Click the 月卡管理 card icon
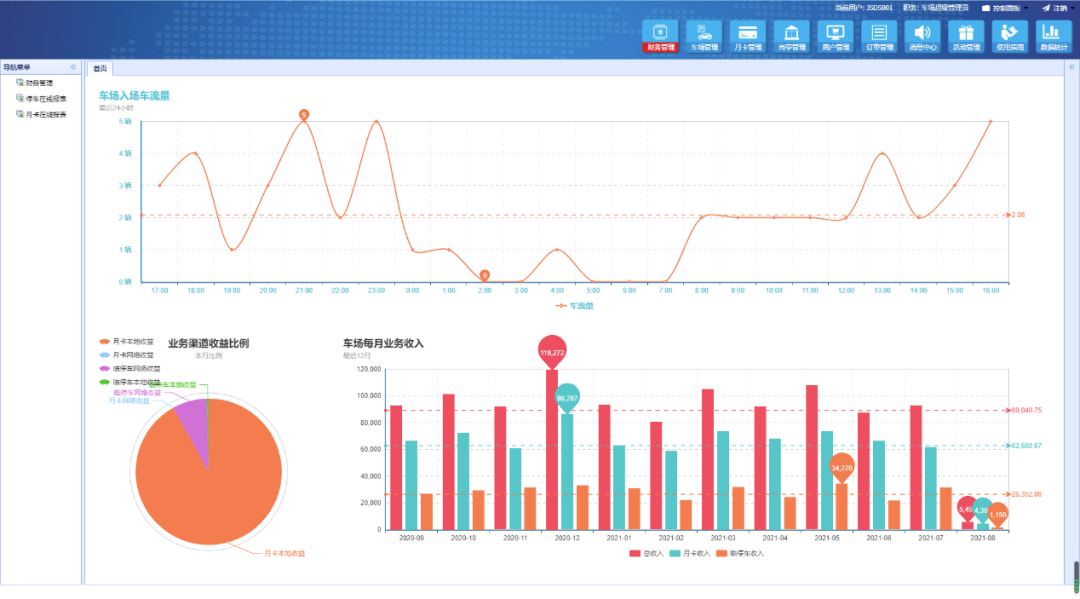 click(748, 35)
